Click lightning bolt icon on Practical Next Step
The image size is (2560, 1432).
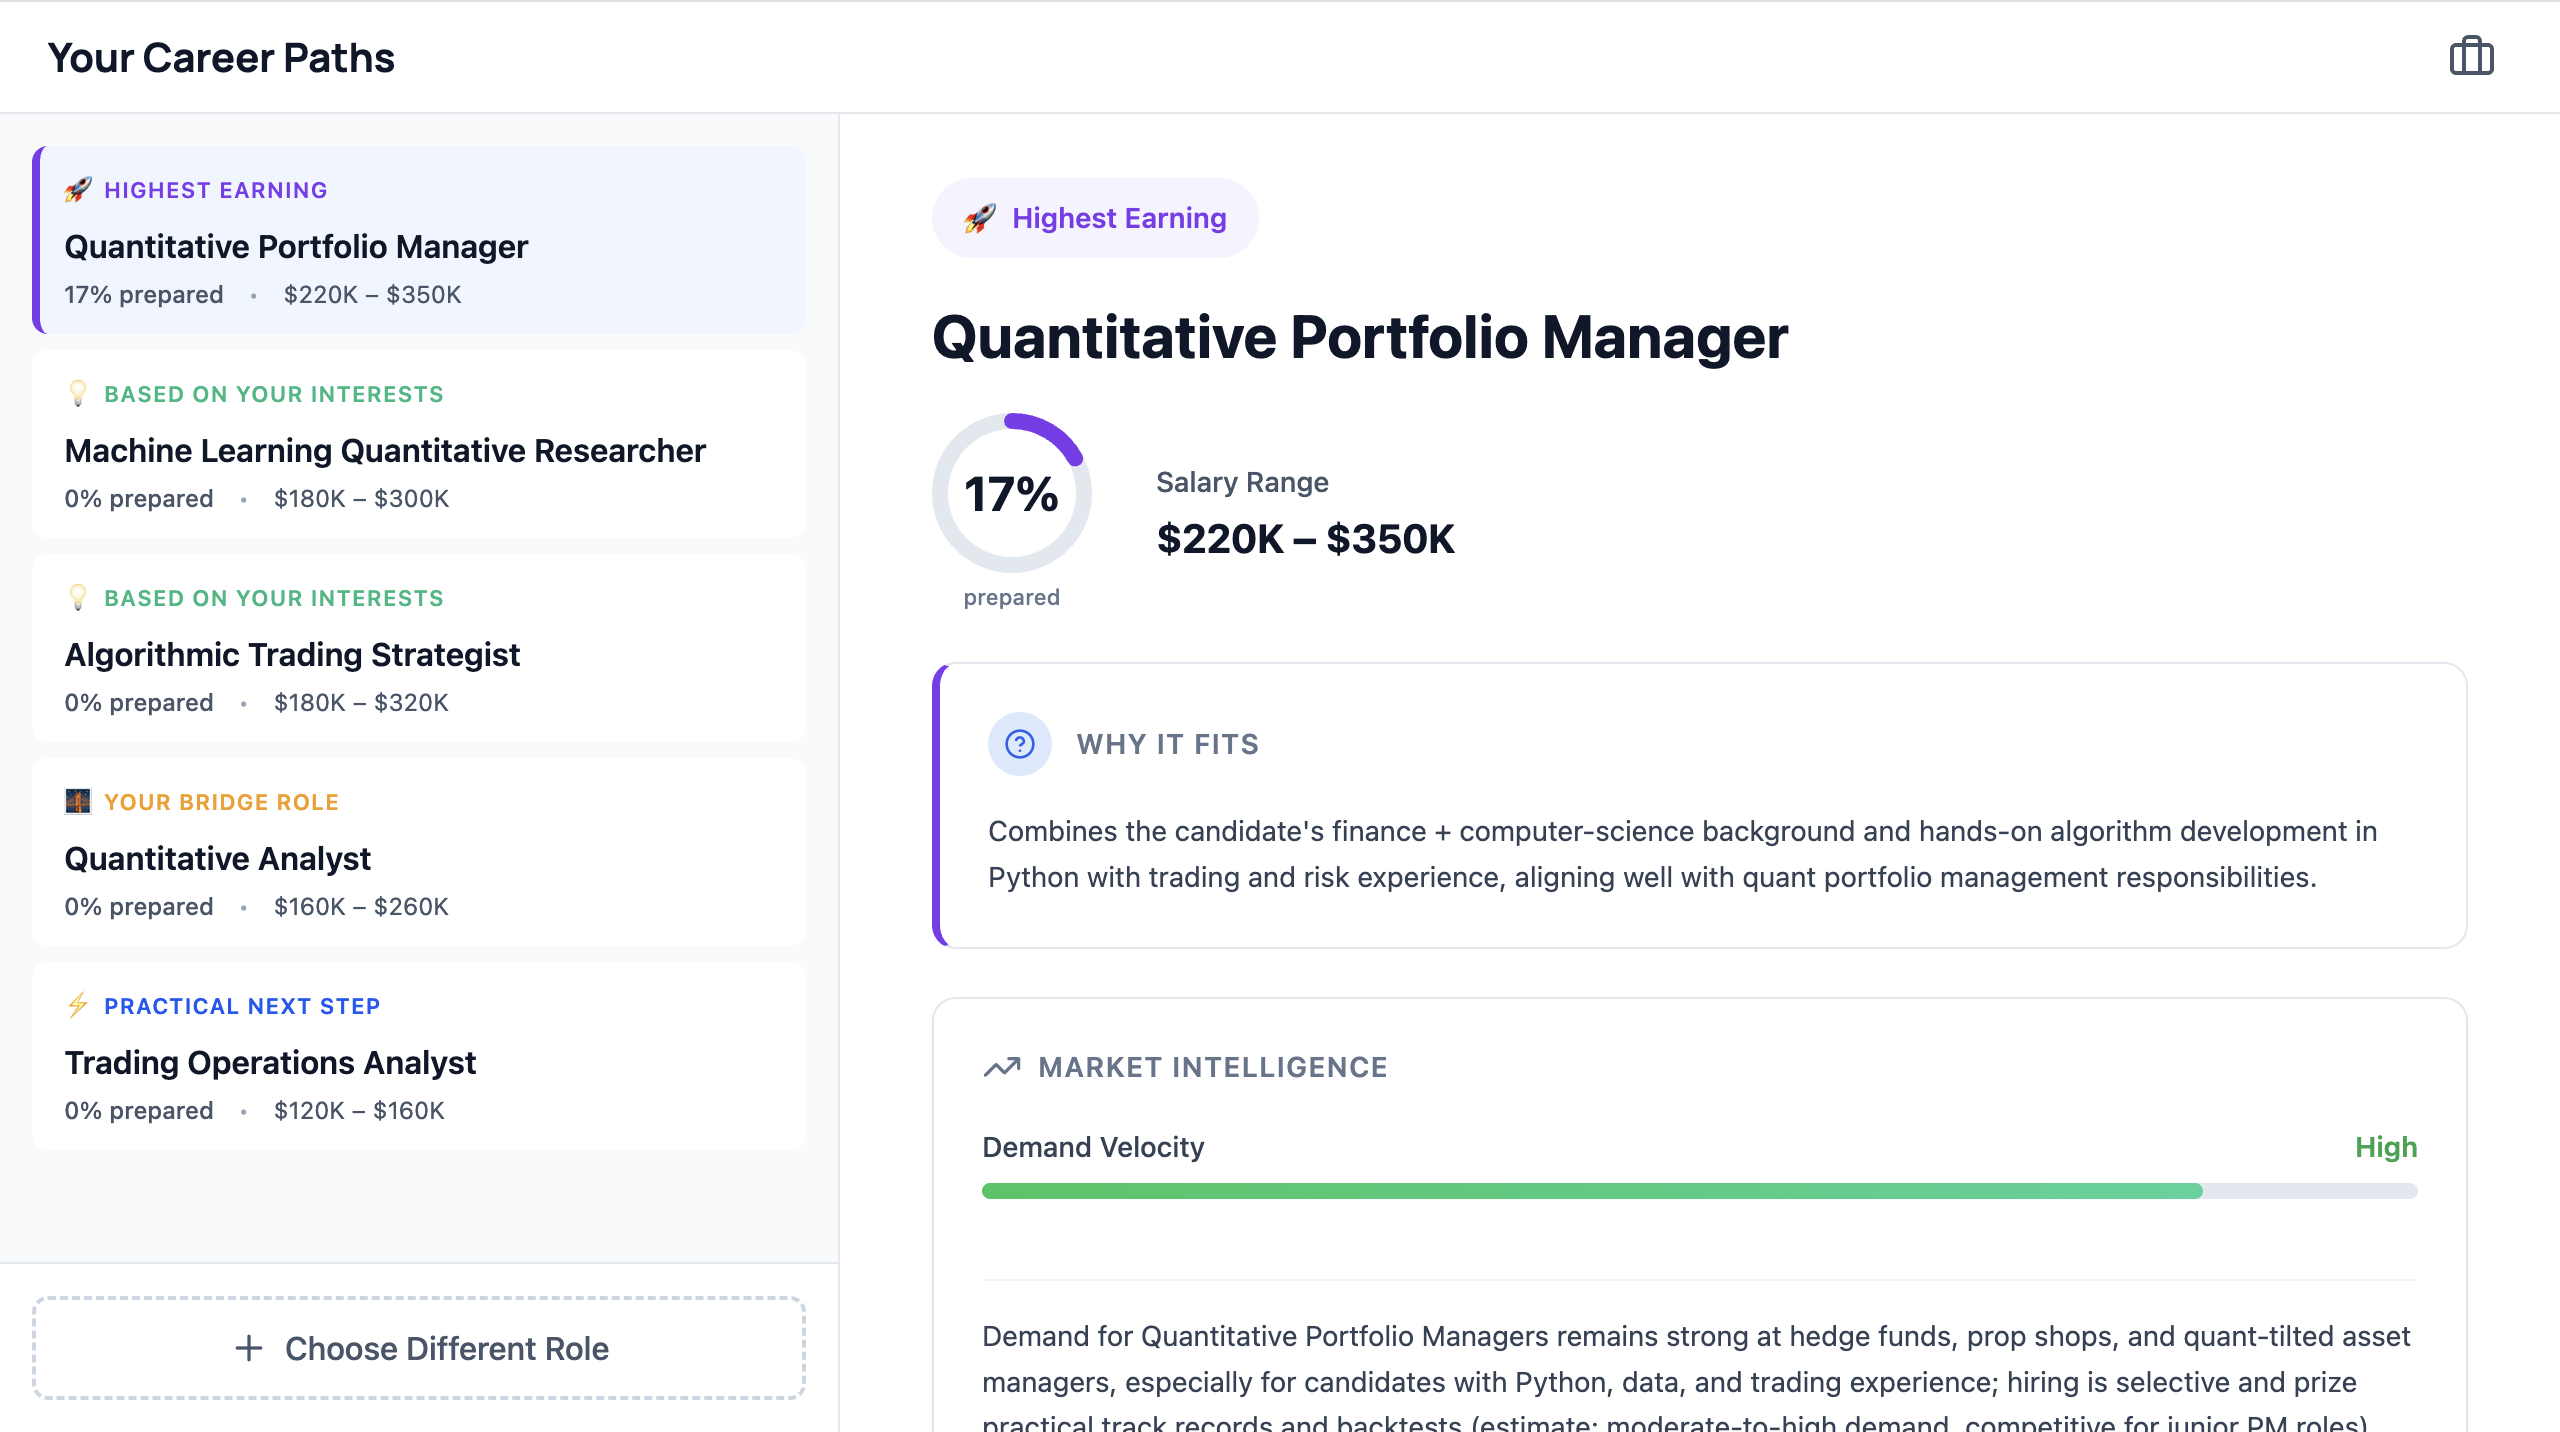point(78,1005)
